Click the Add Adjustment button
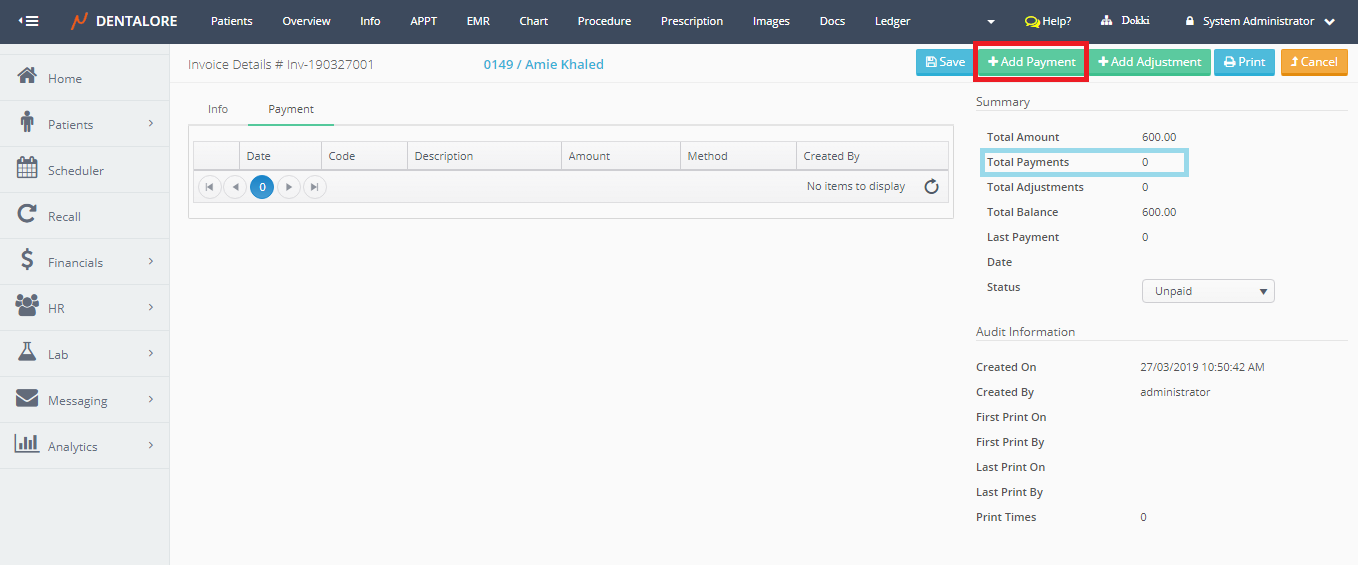Image resolution: width=1358 pixels, height=565 pixels. click(1150, 62)
